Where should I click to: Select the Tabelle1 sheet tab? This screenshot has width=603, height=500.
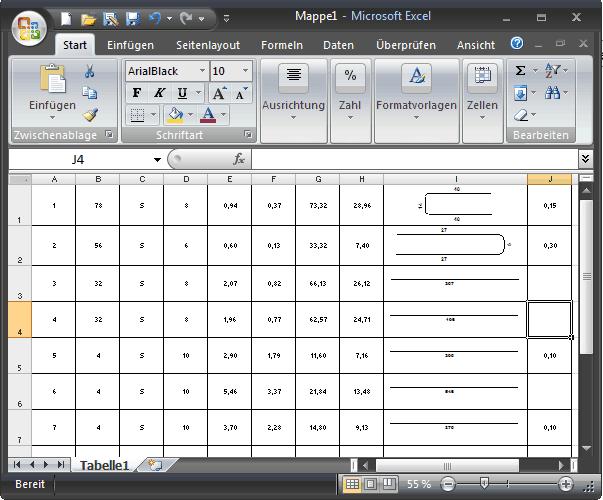104,465
